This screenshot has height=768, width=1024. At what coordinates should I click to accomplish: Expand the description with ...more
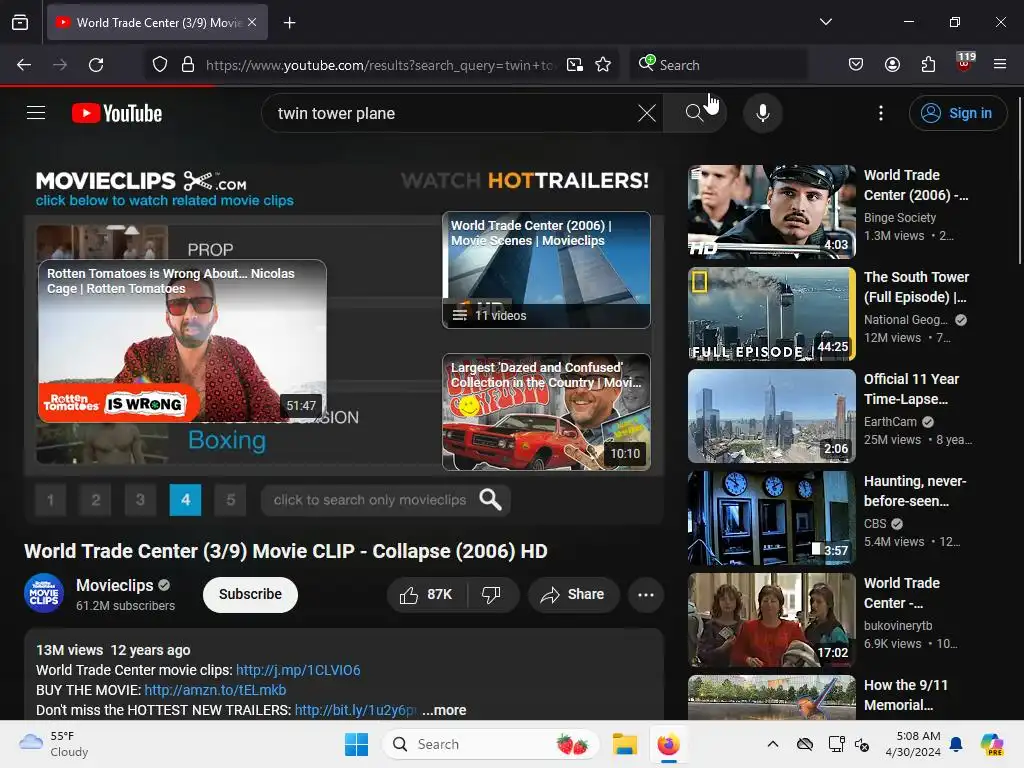[444, 710]
